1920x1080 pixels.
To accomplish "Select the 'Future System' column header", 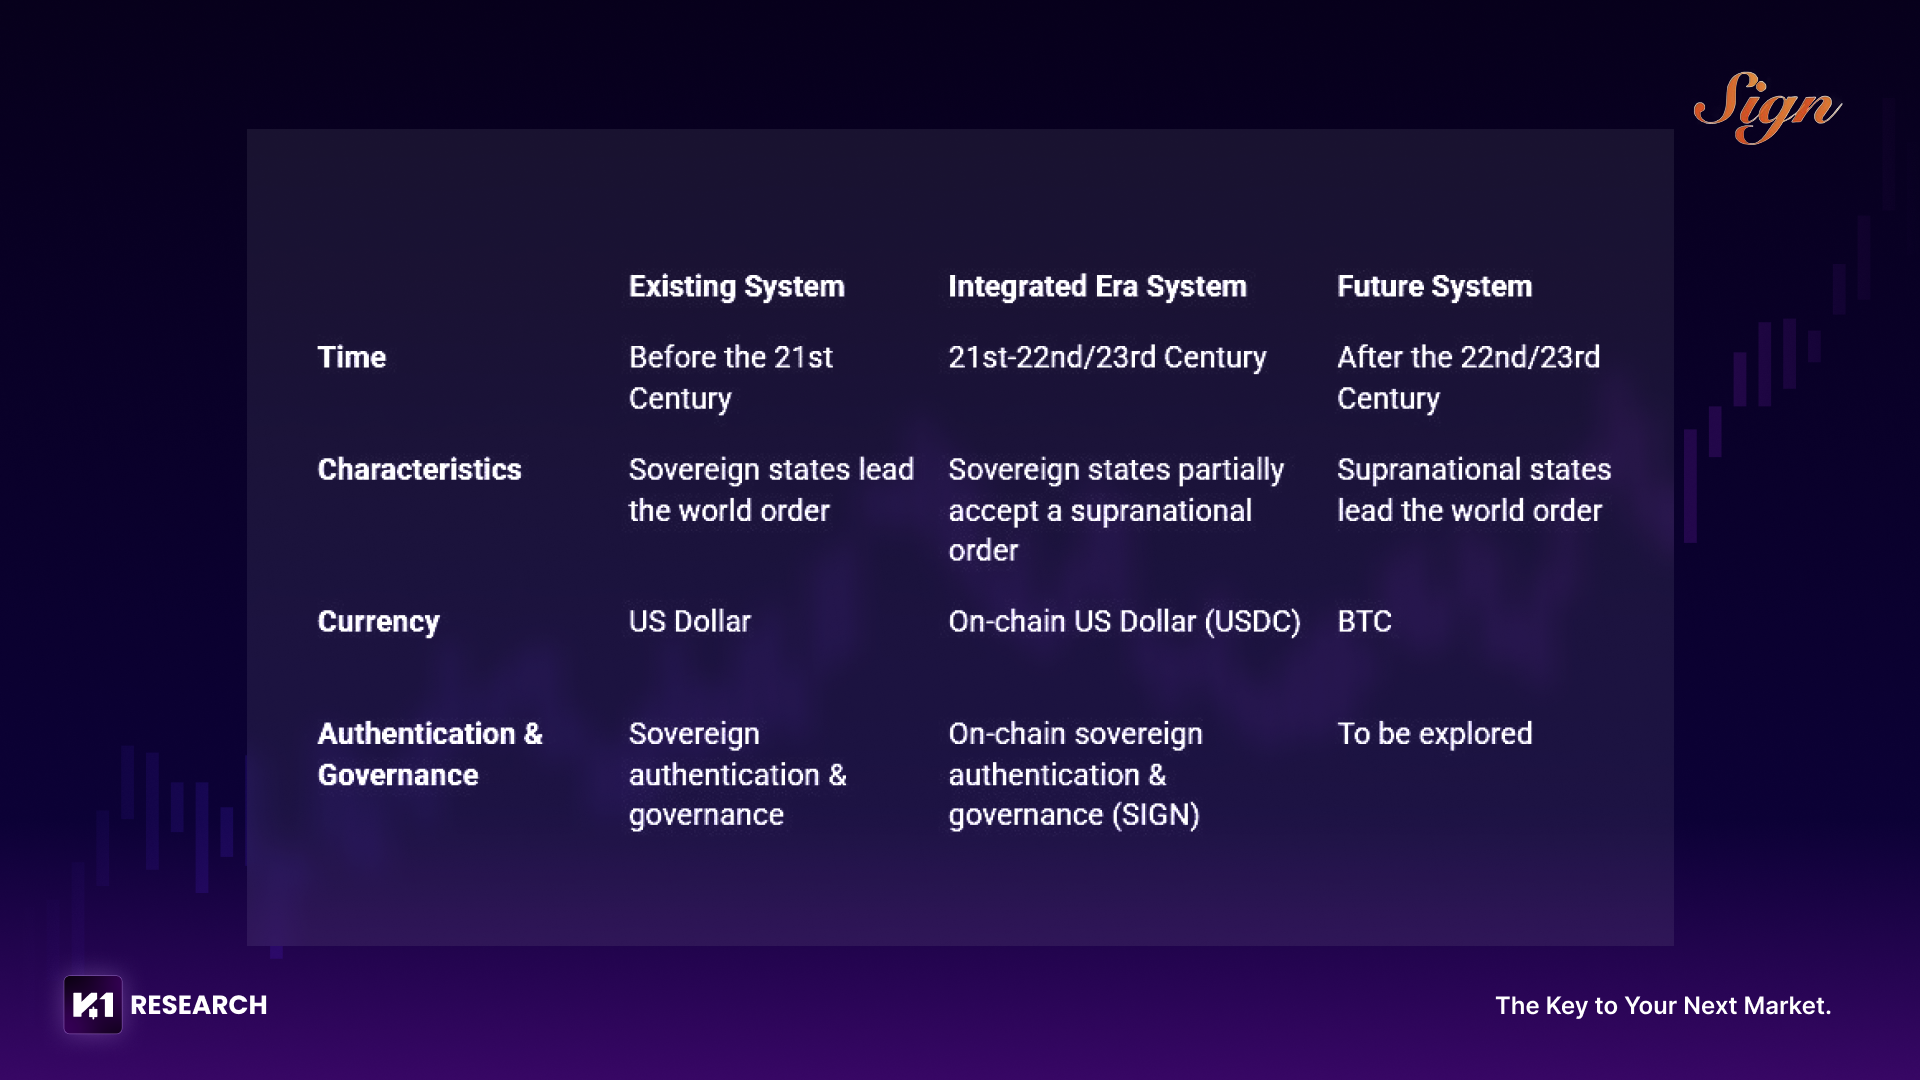I will click(x=1434, y=287).
